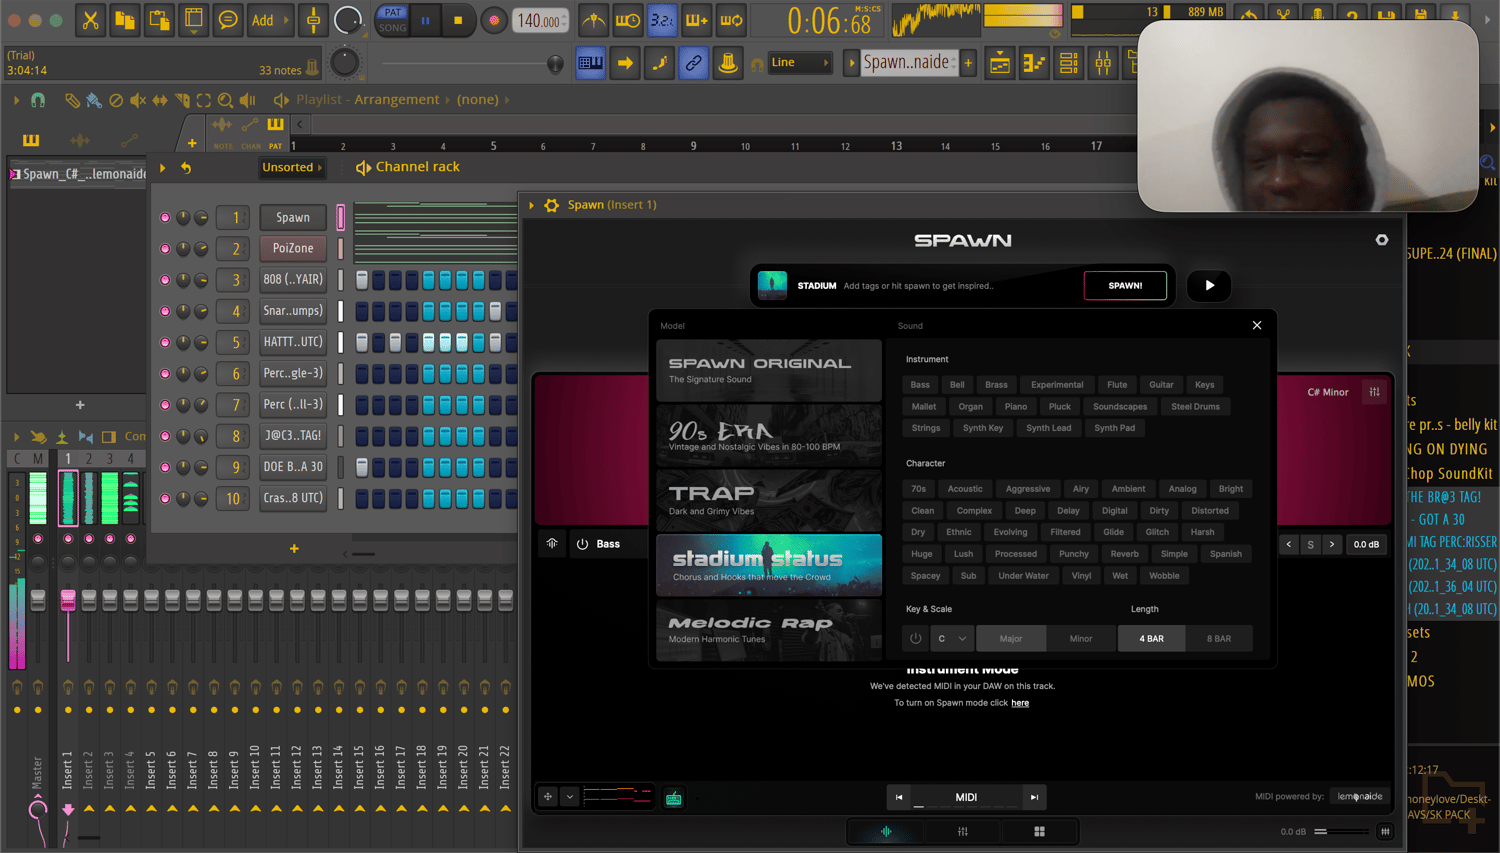
Task: Mute the PoiZone channel with its green LED
Action: coord(165,248)
